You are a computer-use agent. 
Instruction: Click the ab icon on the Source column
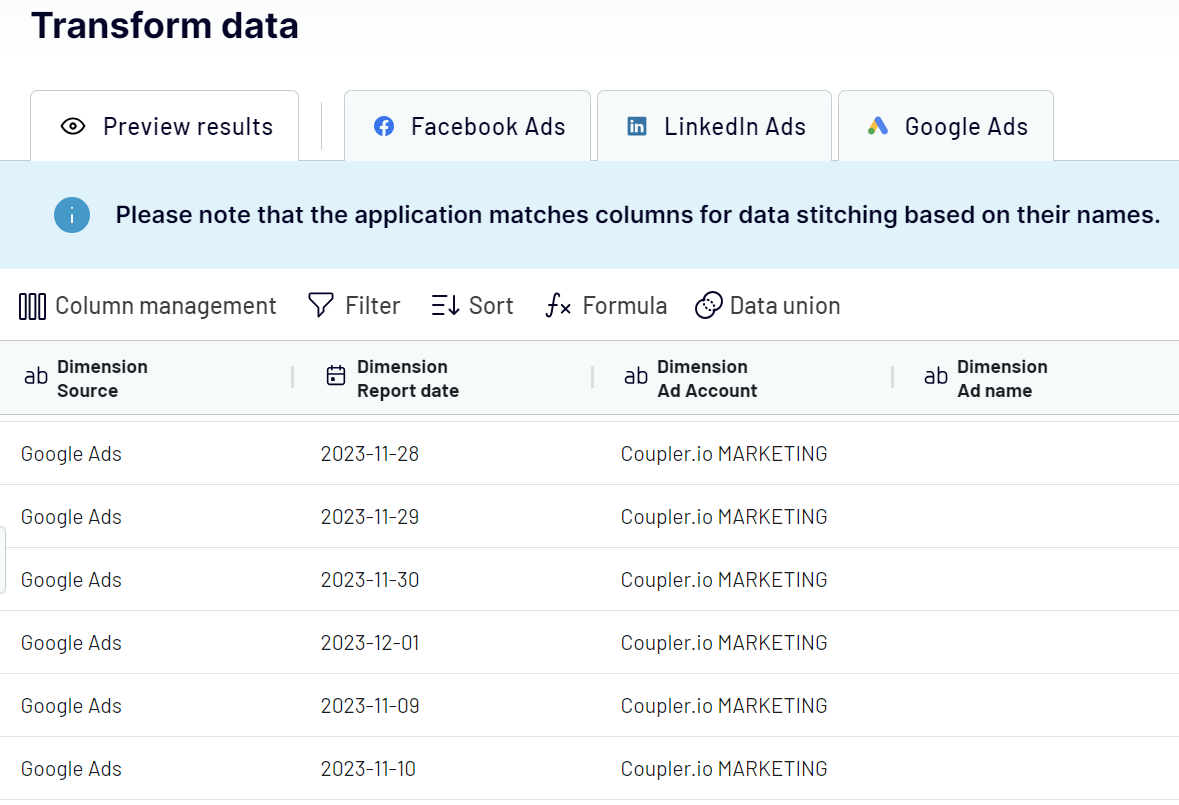(36, 377)
